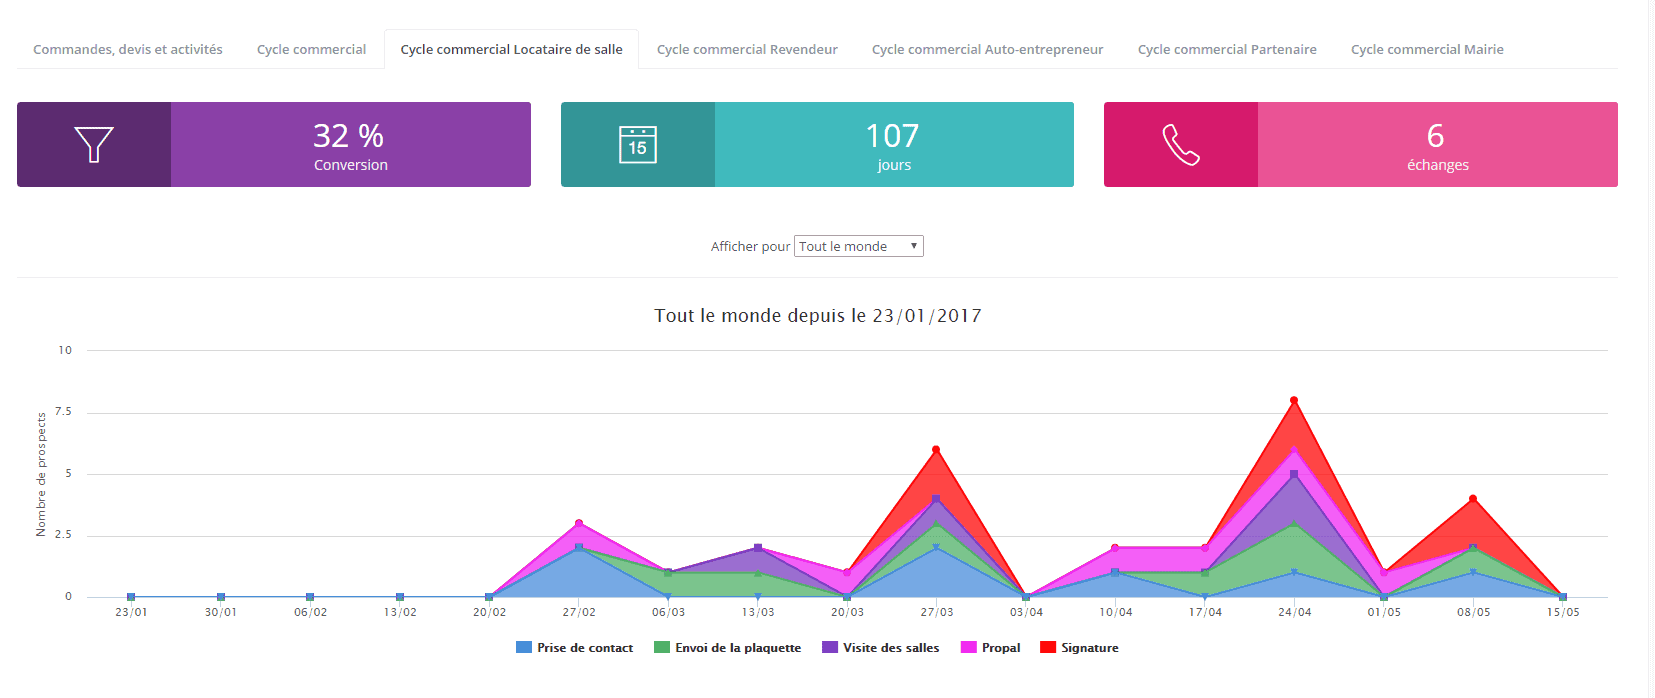Click the 107 jours card
Screen dimensions: 1655x698
(x=893, y=145)
